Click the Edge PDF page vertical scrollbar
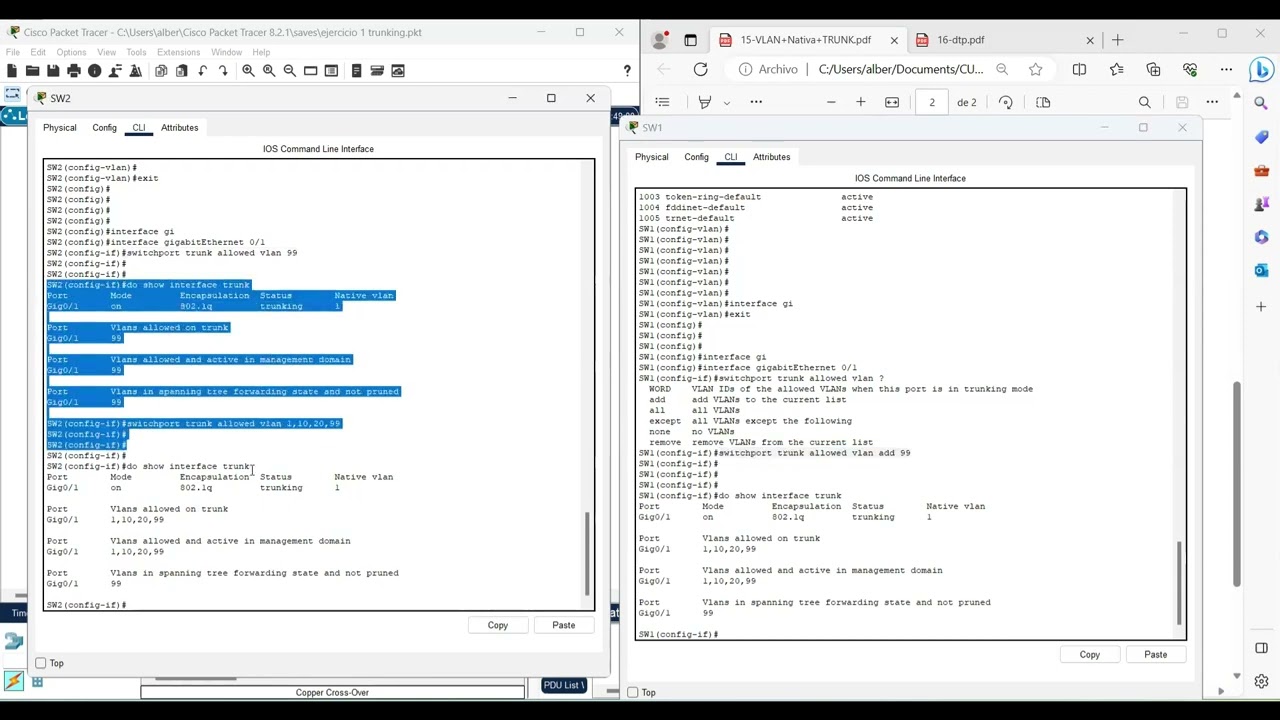Image resolution: width=1280 pixels, height=720 pixels. [x=1237, y=485]
